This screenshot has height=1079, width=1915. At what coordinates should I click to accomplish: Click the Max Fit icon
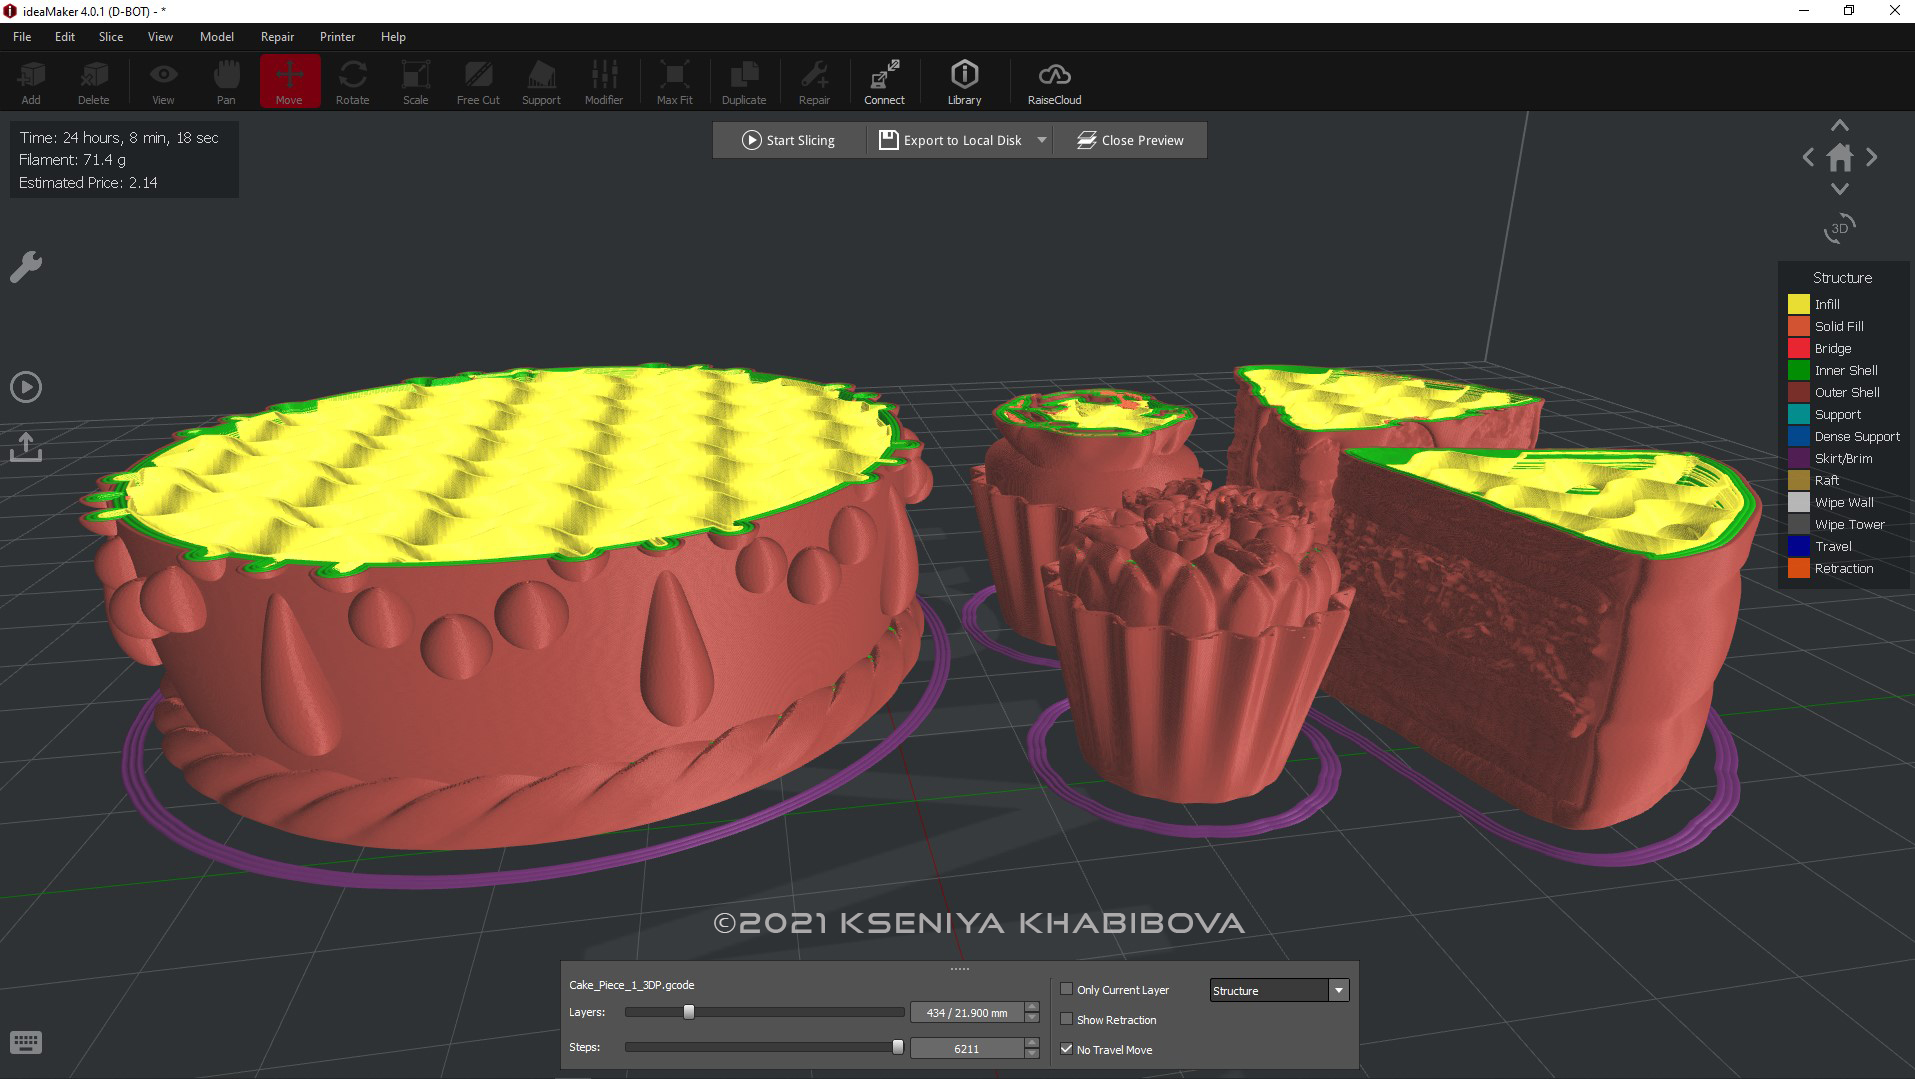tap(674, 80)
